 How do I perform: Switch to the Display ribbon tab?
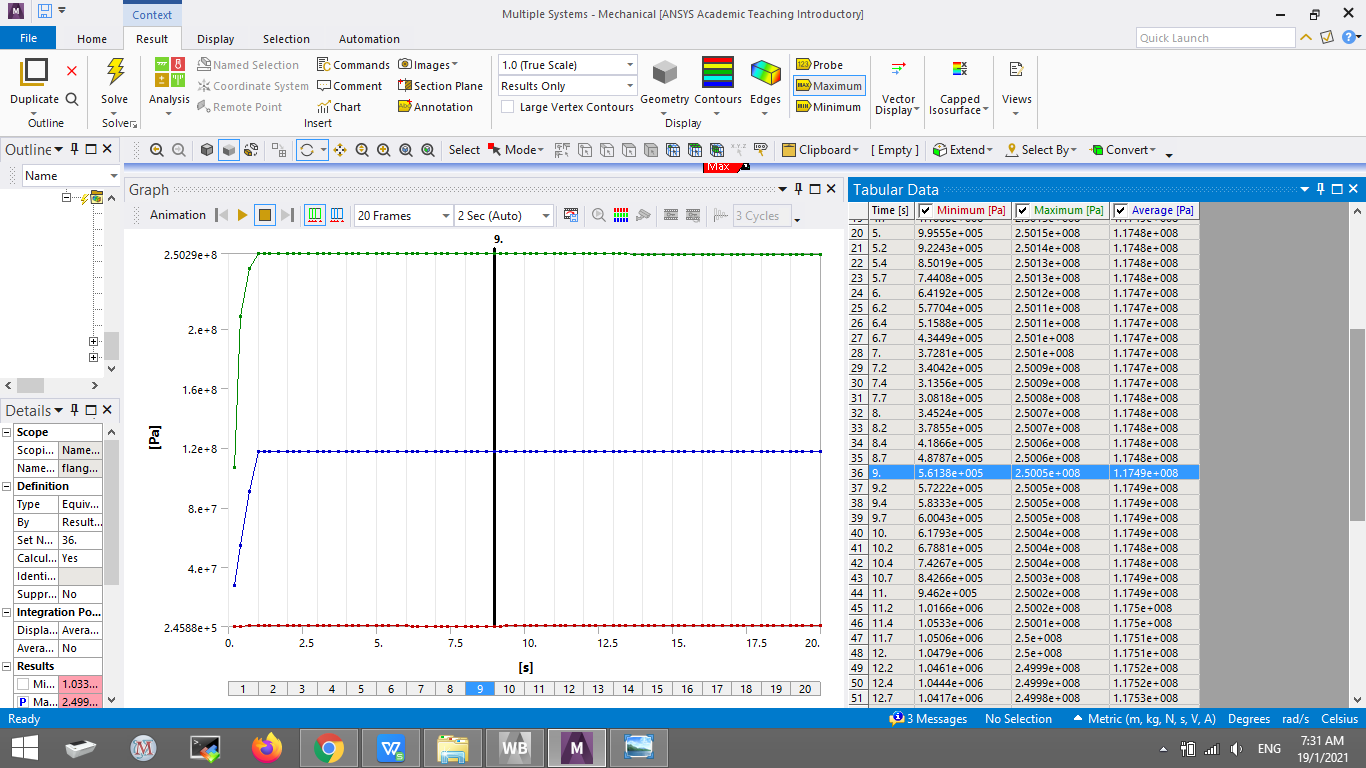(x=215, y=39)
